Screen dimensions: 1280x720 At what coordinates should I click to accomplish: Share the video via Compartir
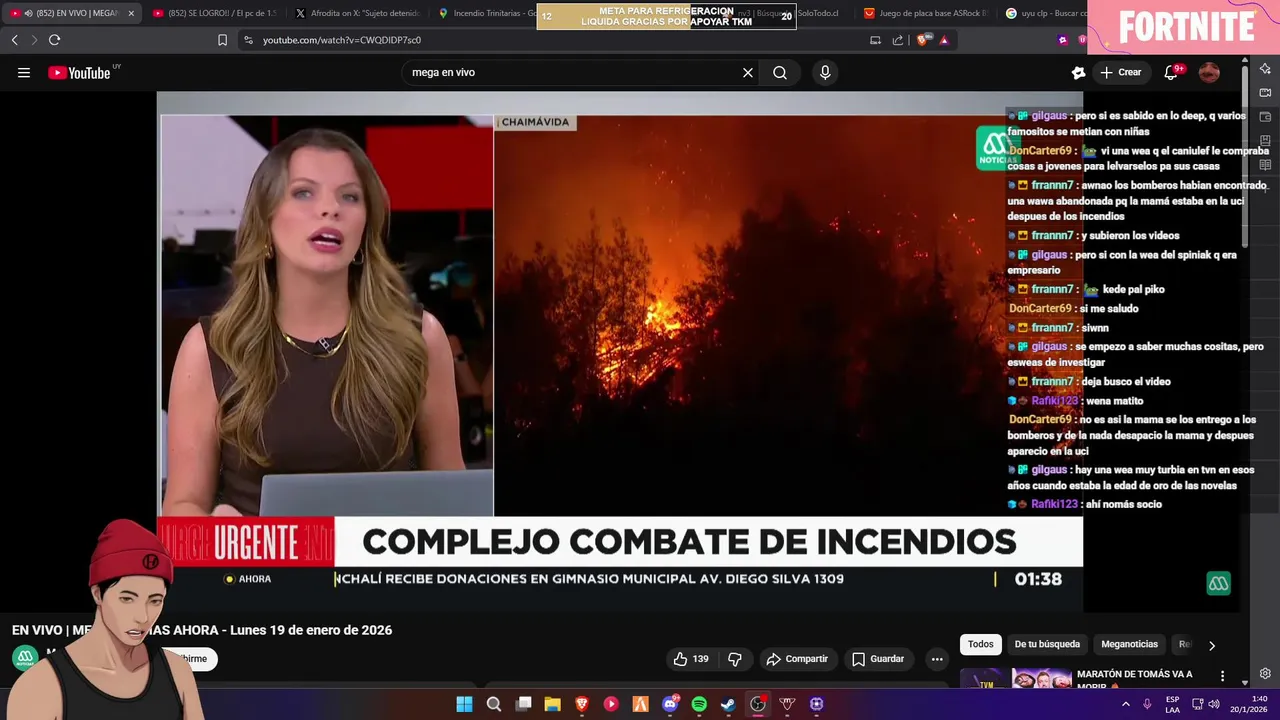[797, 659]
